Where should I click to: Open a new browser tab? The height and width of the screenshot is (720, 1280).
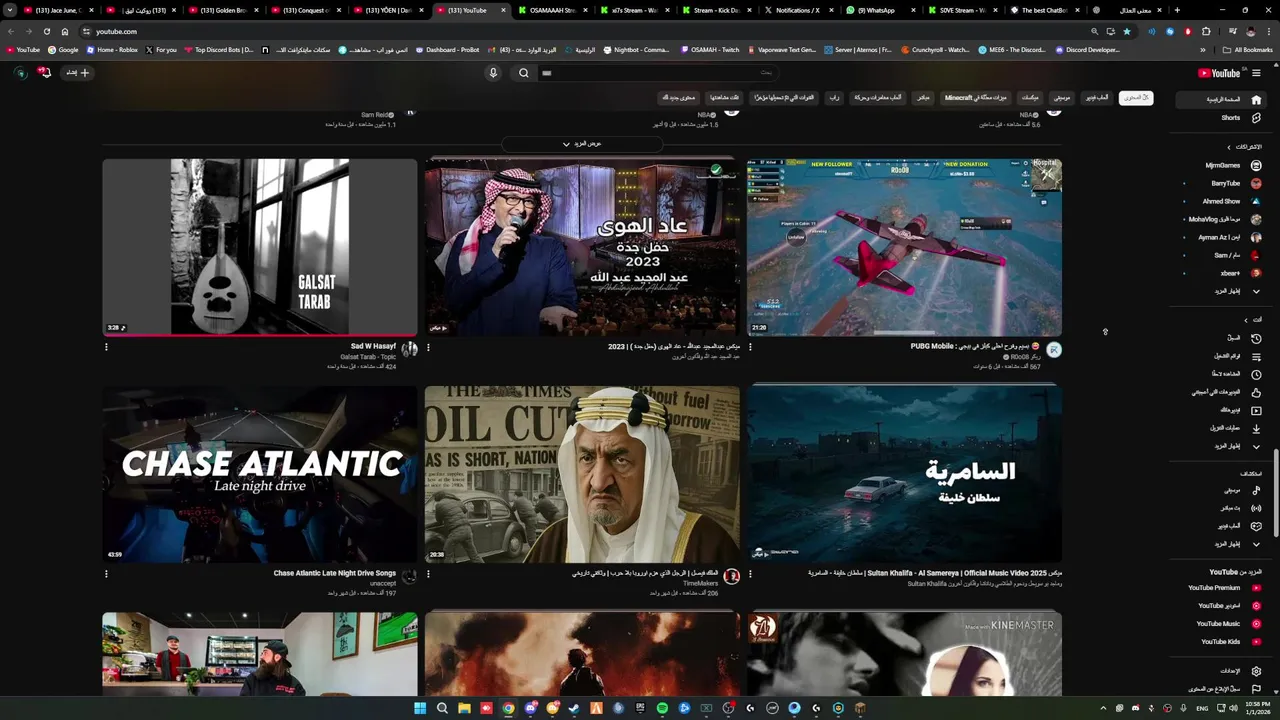point(1177,10)
